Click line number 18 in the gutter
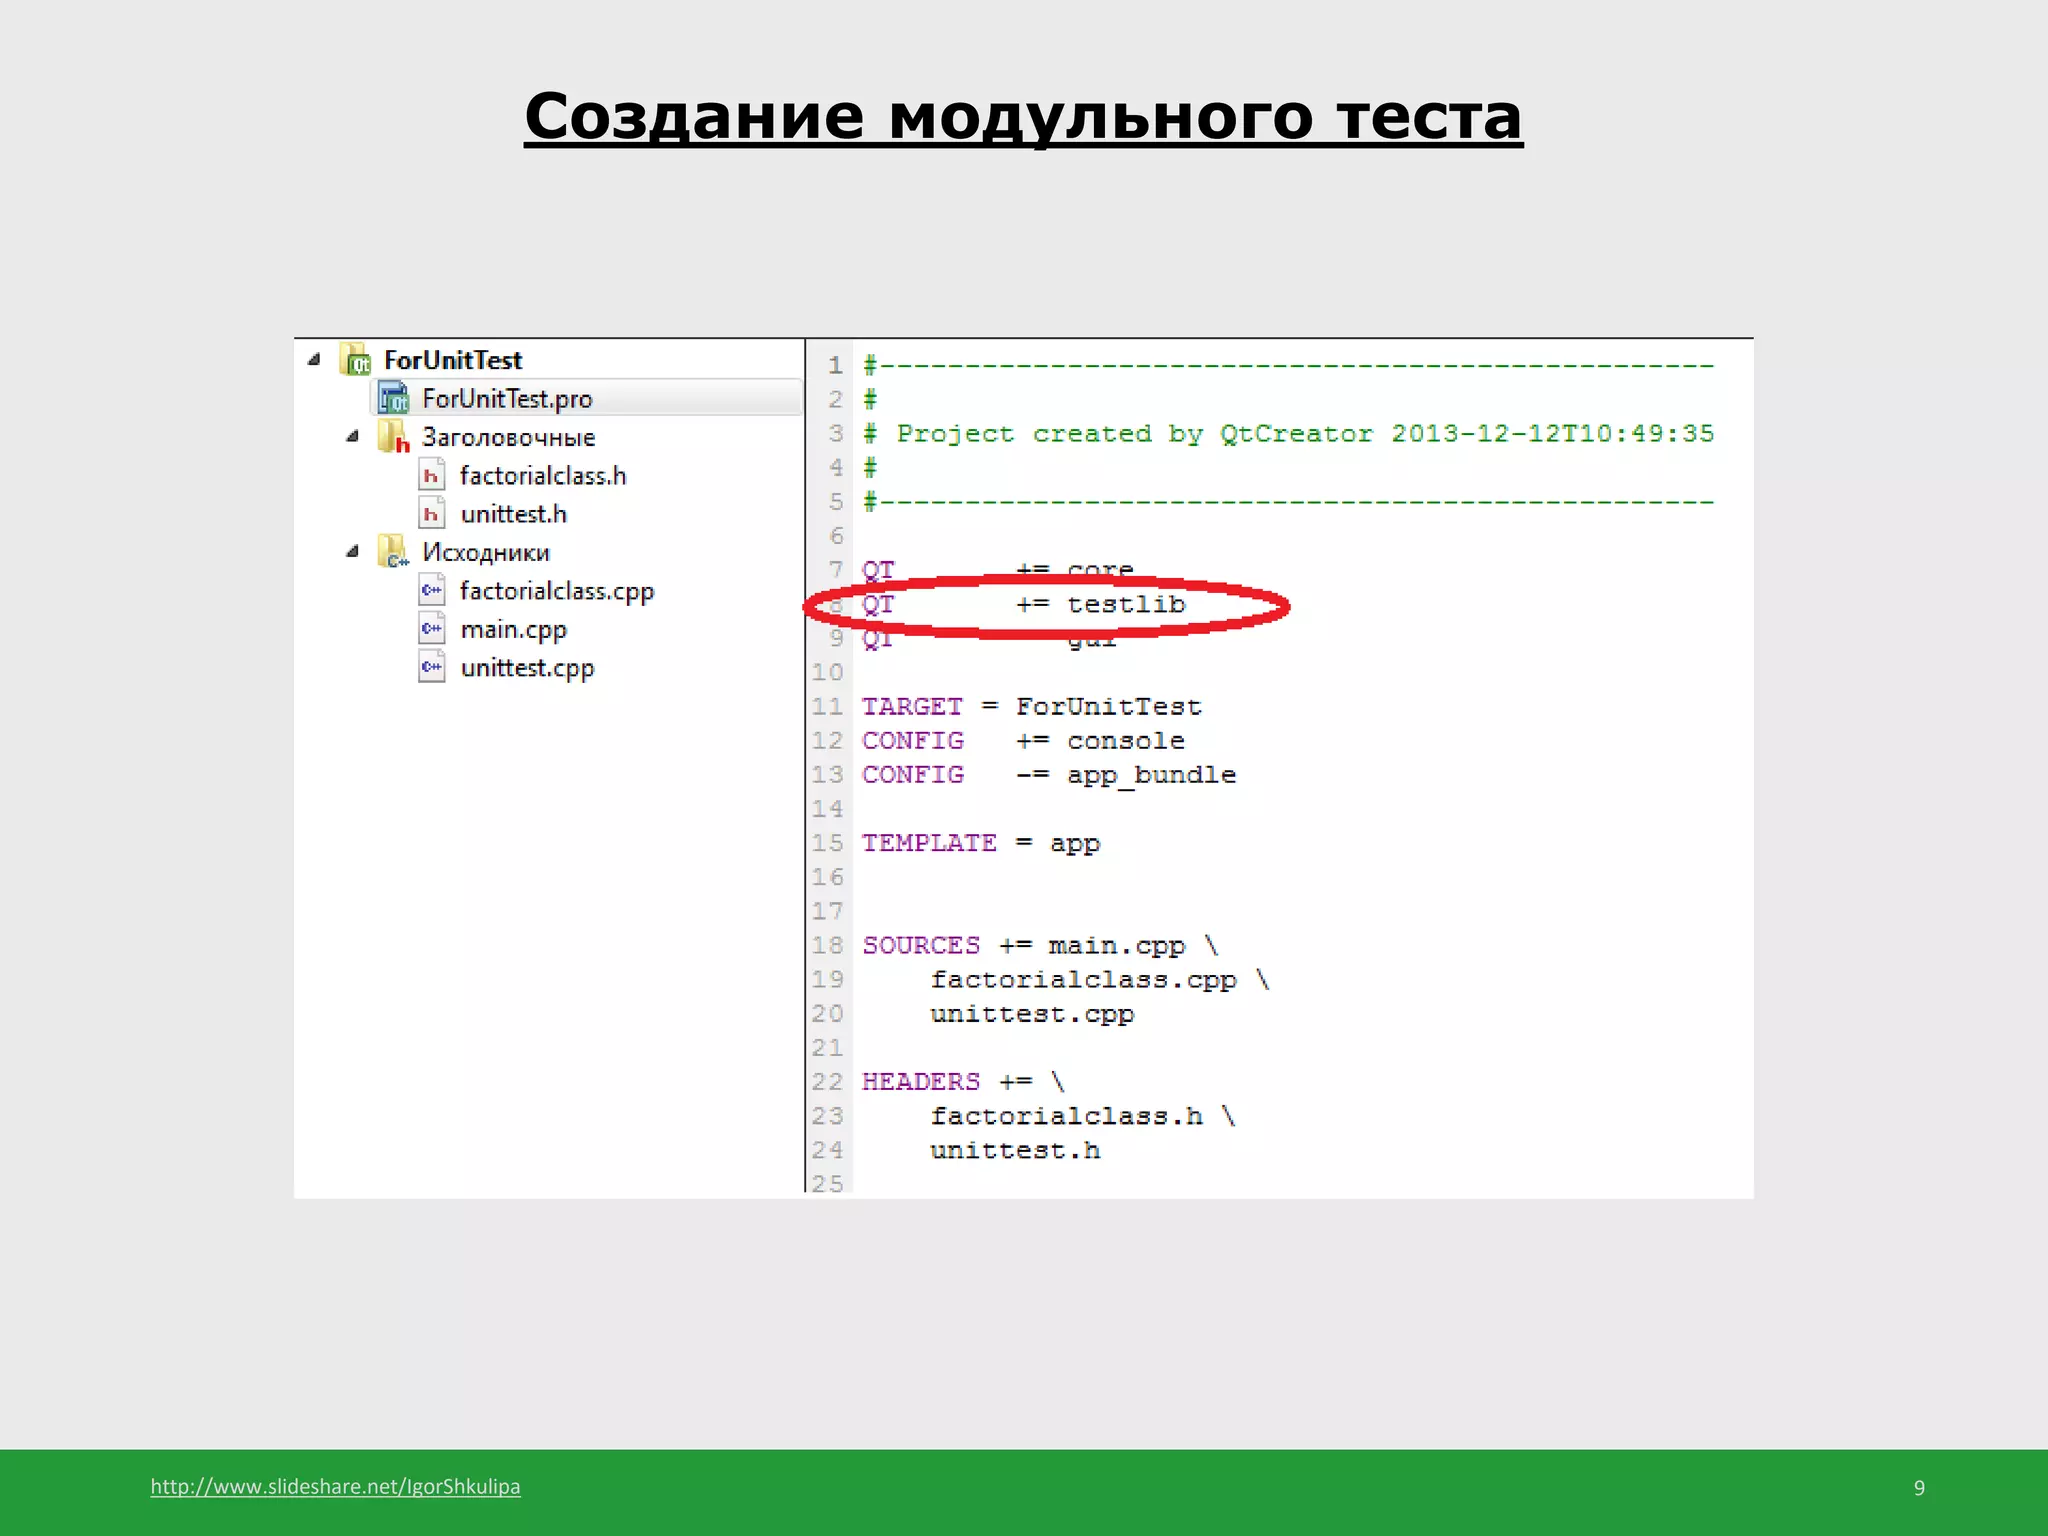Viewport: 2048px width, 1536px height. [x=828, y=945]
